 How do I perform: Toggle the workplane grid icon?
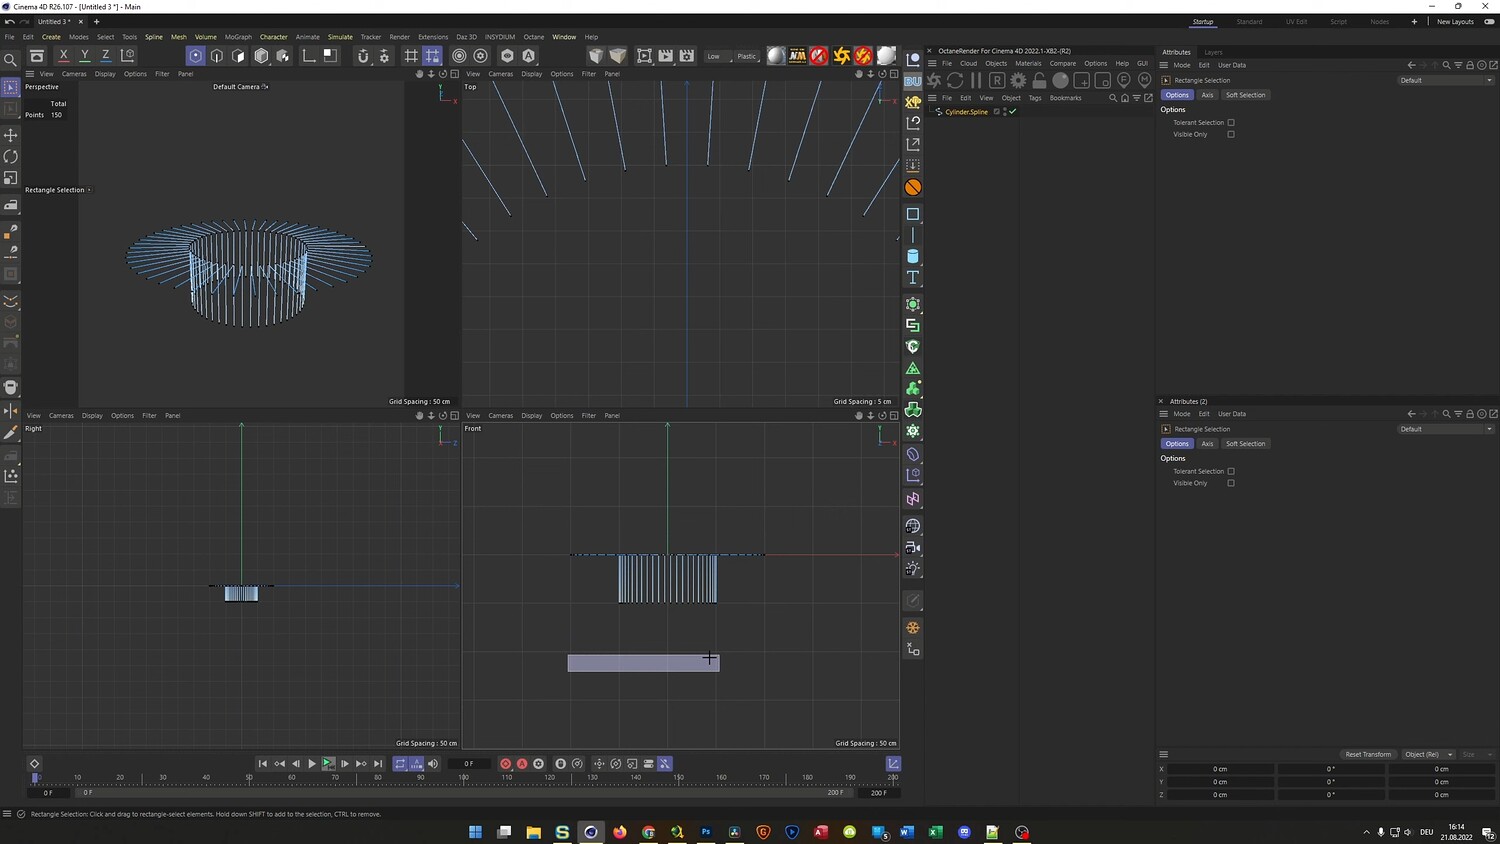tap(411, 56)
